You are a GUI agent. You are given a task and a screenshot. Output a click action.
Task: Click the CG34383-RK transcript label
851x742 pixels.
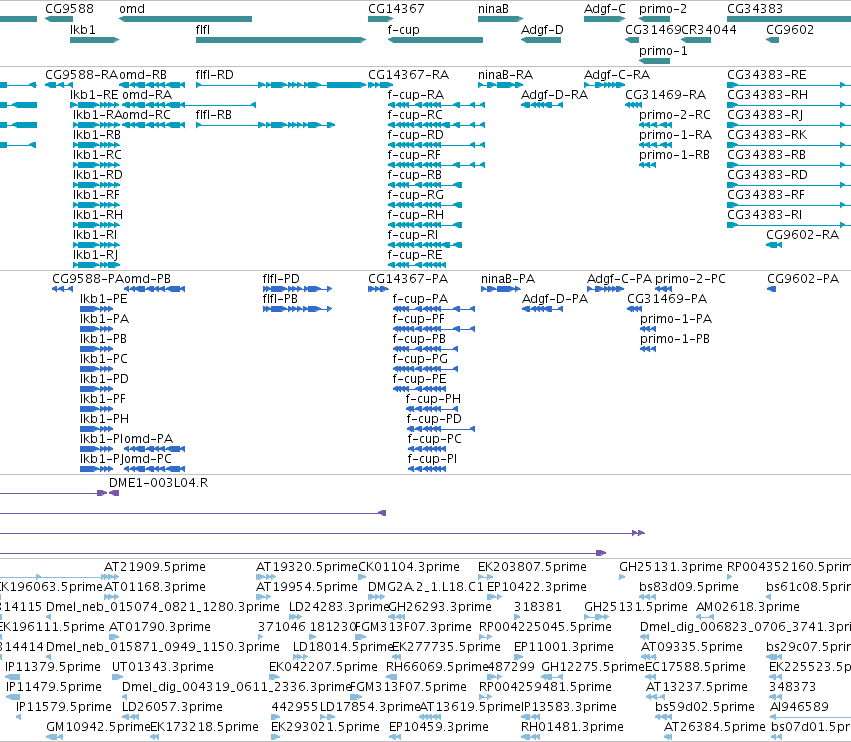click(x=767, y=135)
